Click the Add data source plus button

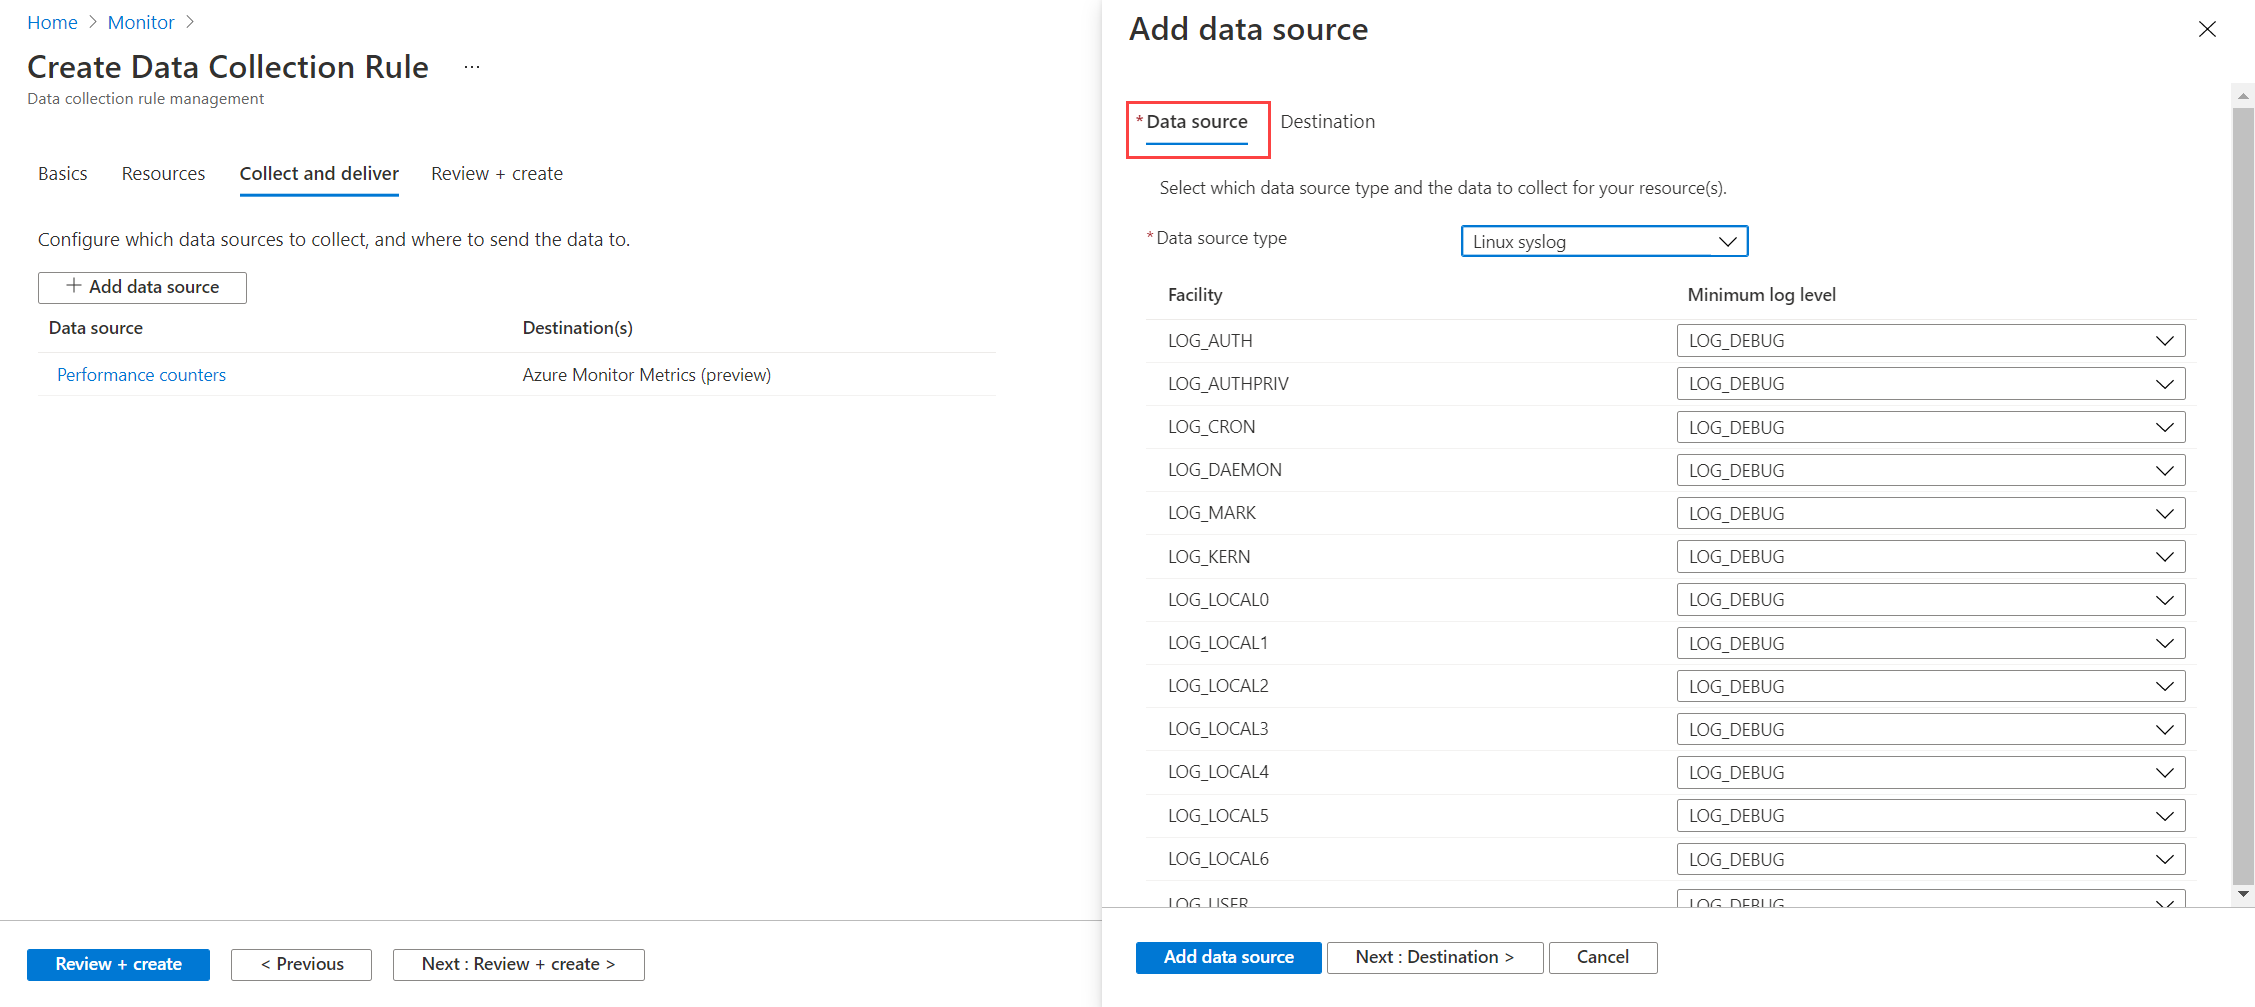click(x=141, y=287)
